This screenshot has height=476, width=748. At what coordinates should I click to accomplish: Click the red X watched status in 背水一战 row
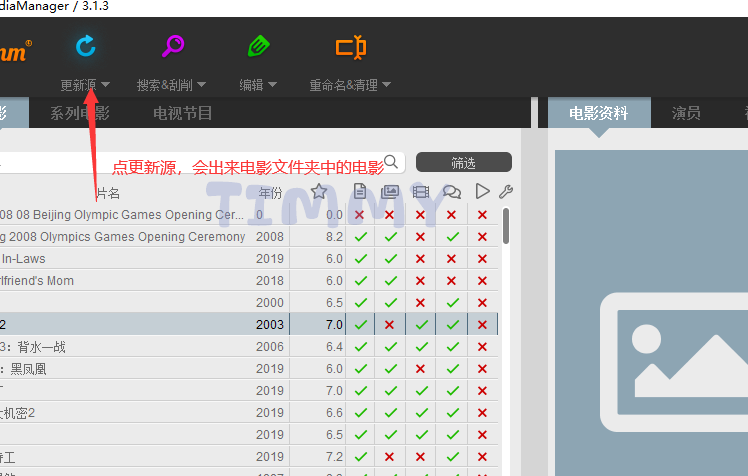pyautogui.click(x=482, y=347)
